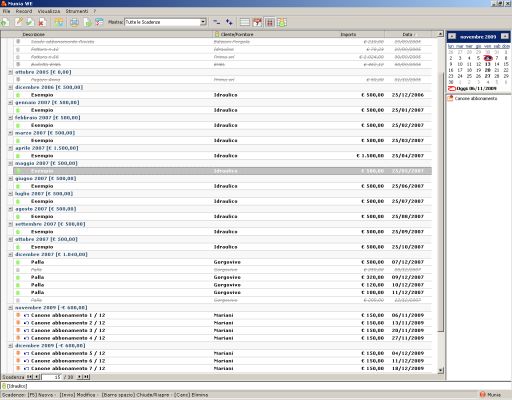Click the collapse all groups icon
The width and height of the screenshot is (512, 400).
[217, 22]
